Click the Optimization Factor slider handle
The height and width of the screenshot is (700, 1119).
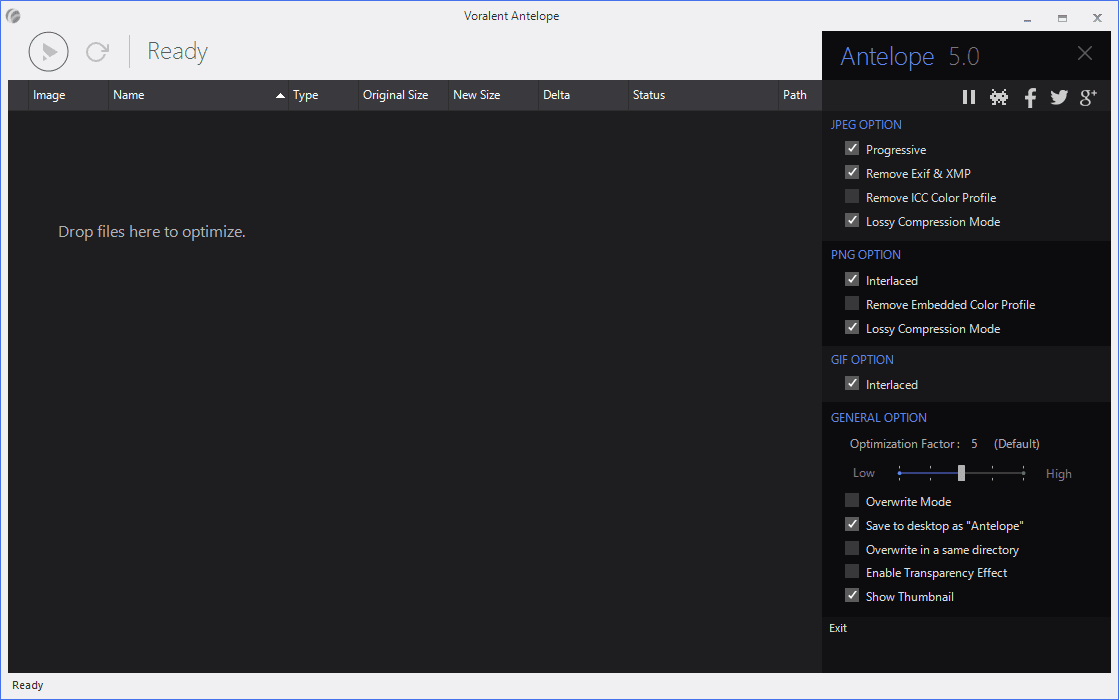(961, 473)
